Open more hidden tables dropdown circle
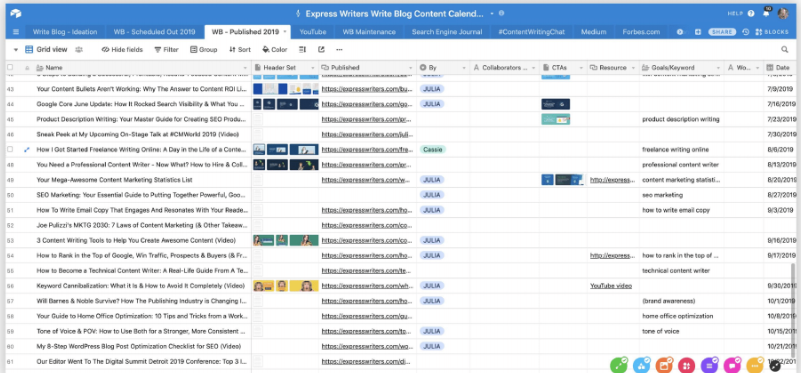Screen dimensions: 801x373 coord(680,32)
